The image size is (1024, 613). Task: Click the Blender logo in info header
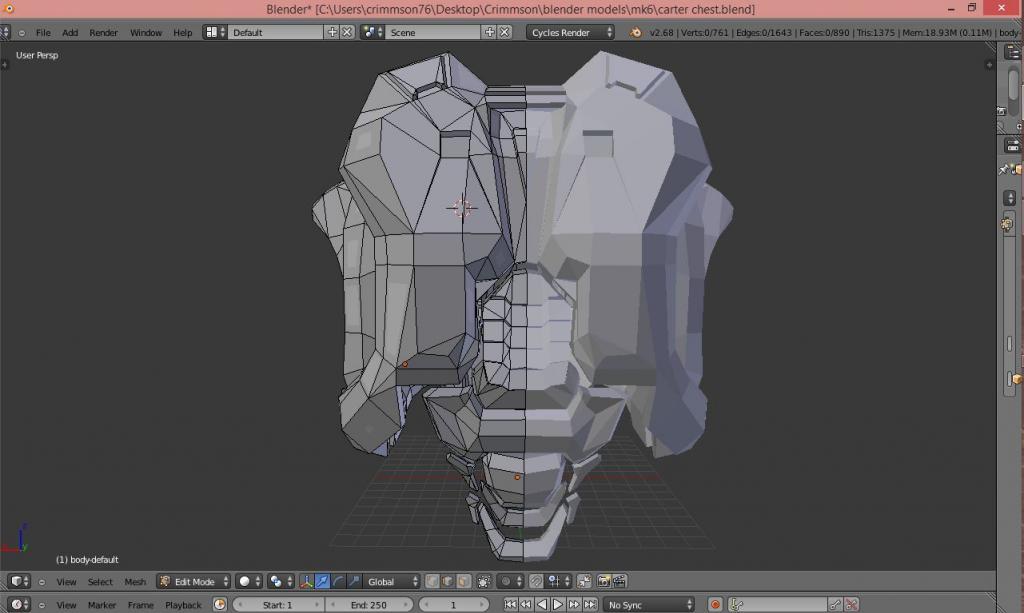pos(635,32)
